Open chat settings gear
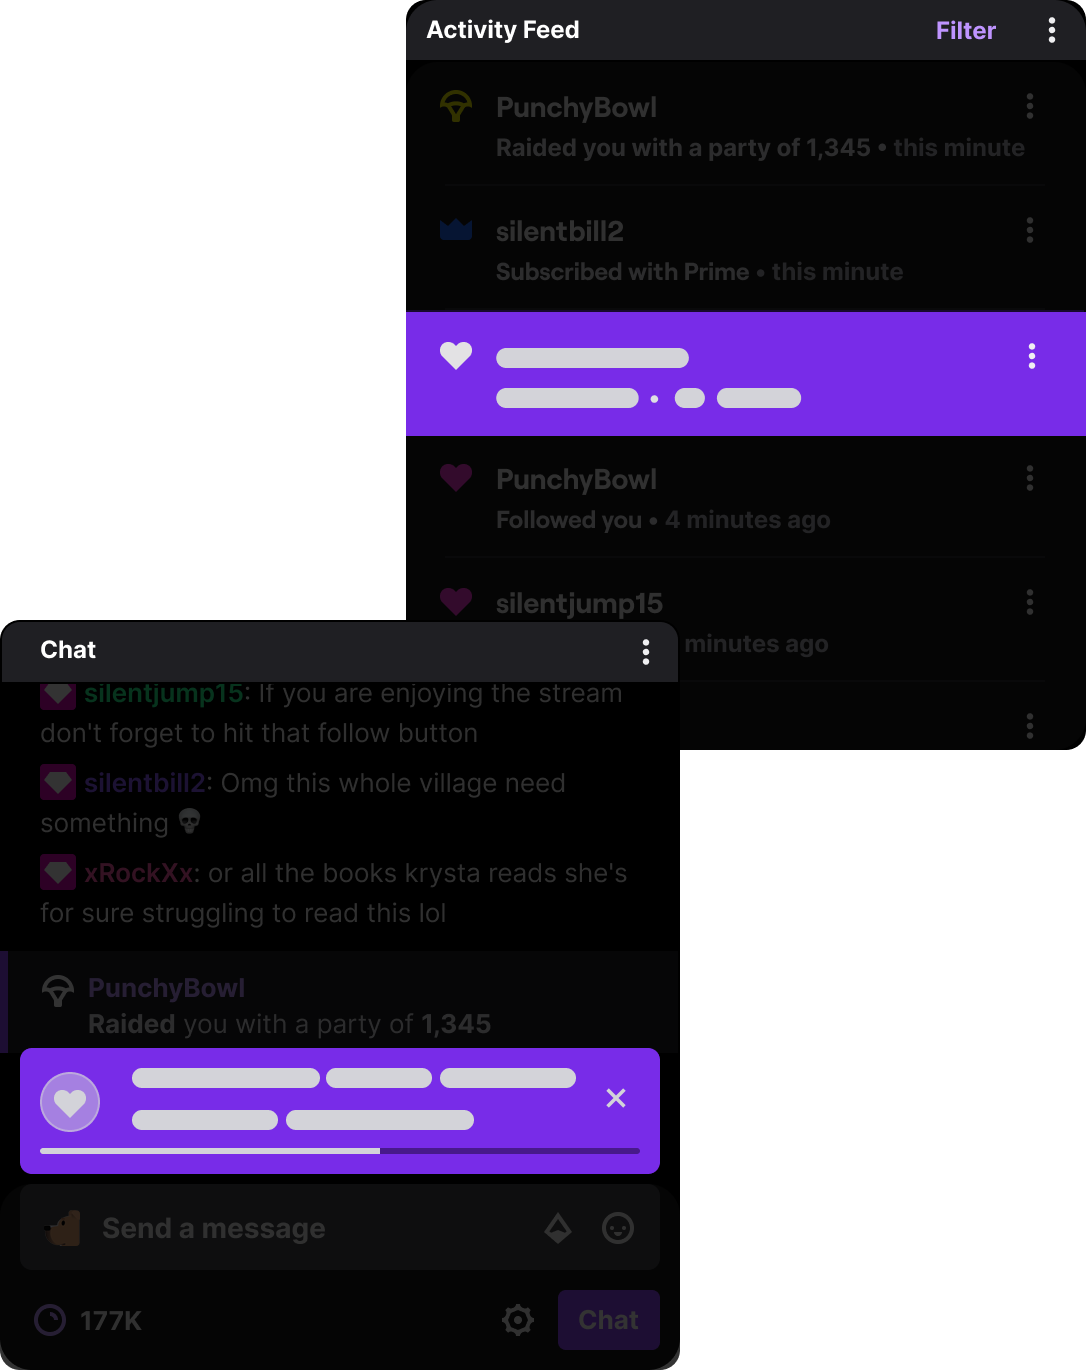The height and width of the screenshot is (1370, 1086). (x=518, y=1320)
